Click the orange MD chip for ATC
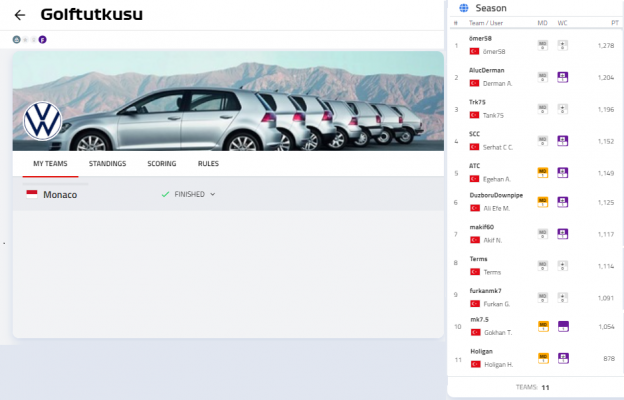The height and width of the screenshot is (400, 624). pyautogui.click(x=542, y=173)
